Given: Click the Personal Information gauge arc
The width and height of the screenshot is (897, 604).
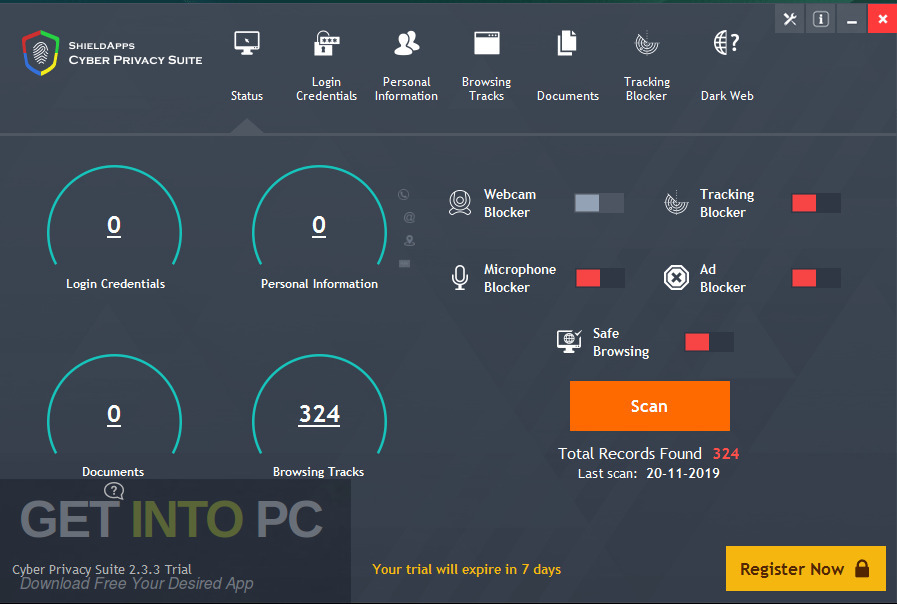Looking at the screenshot, I should tap(319, 215).
